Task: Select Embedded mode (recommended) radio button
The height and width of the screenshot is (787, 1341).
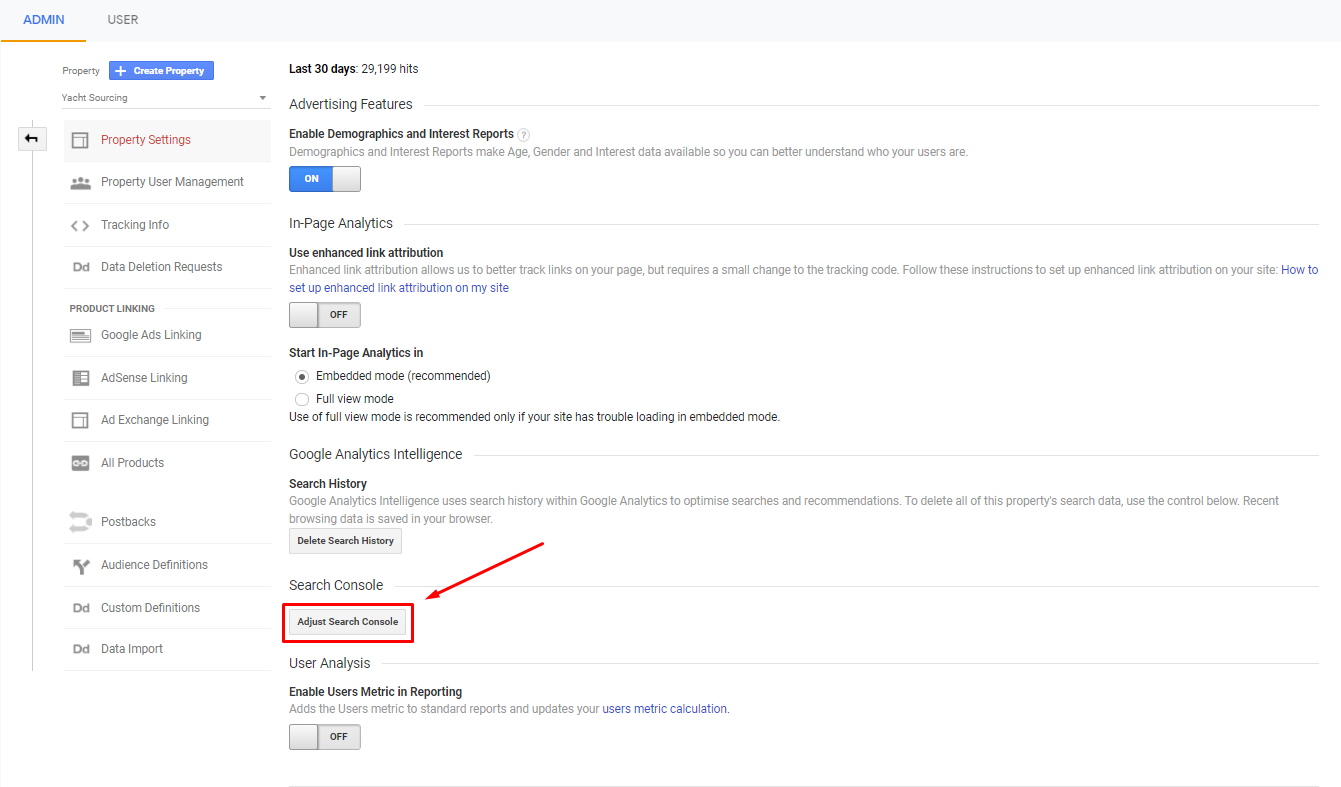Action: (x=302, y=377)
